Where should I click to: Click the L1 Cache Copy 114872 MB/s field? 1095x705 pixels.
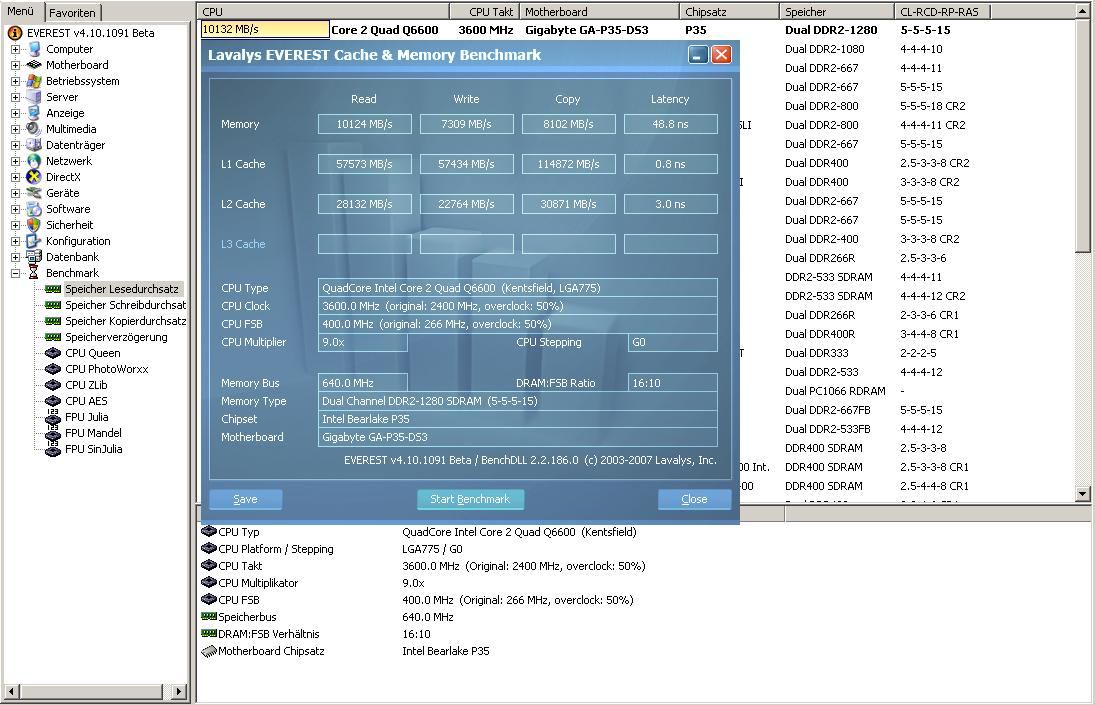click(x=568, y=164)
